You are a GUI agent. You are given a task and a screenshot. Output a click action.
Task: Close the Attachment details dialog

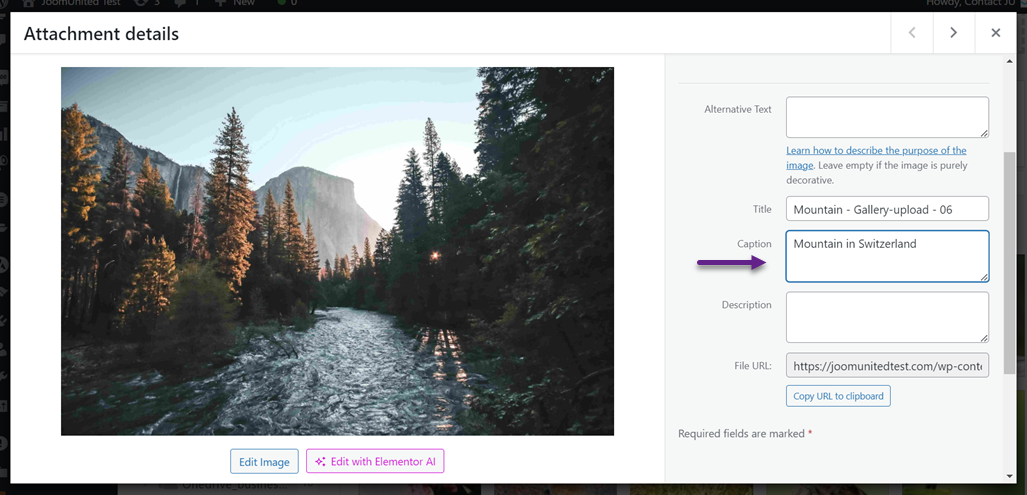[995, 33]
